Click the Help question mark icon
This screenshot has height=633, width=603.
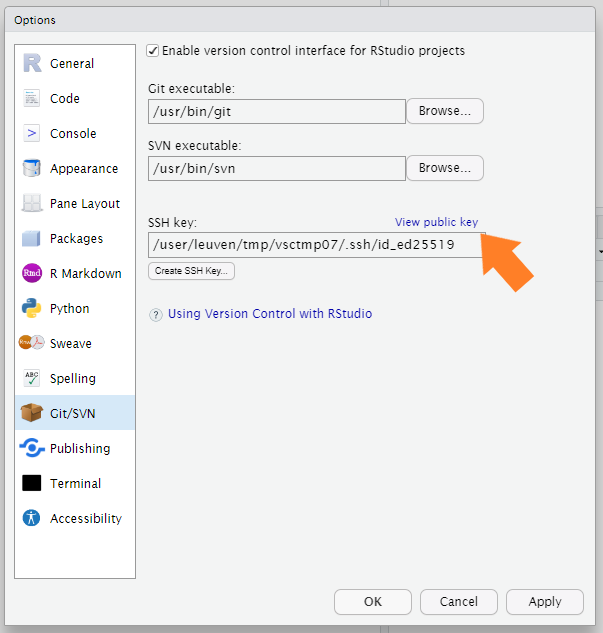click(x=156, y=314)
